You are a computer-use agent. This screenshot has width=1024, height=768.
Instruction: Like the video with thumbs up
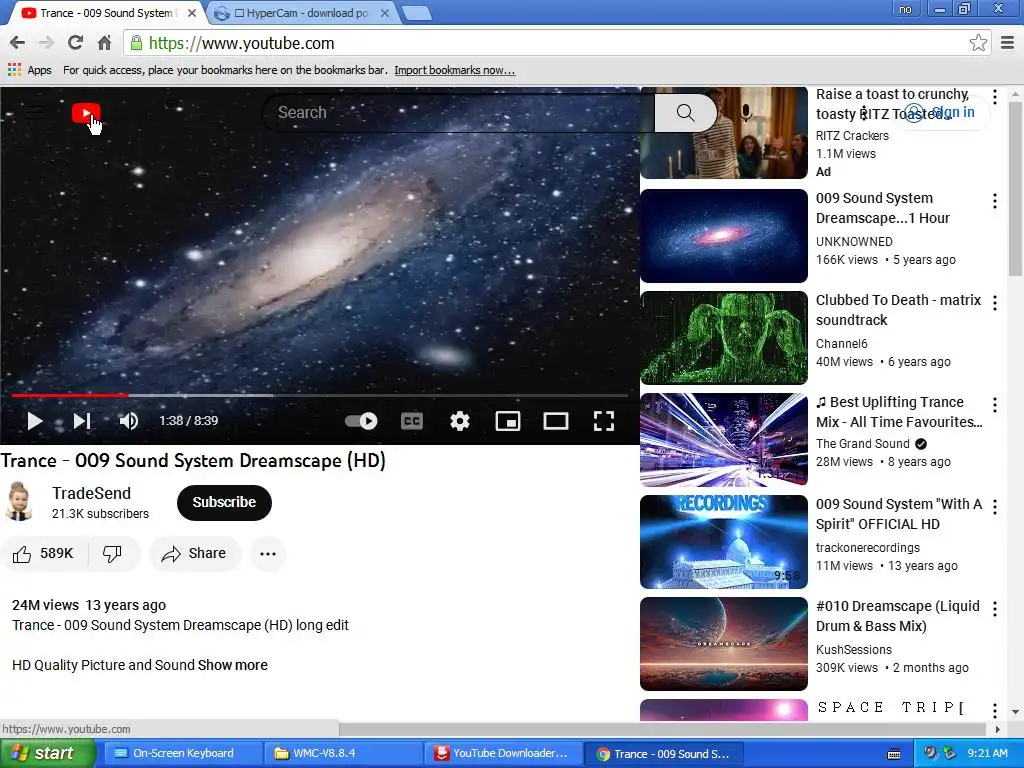pyautogui.click(x=44, y=554)
